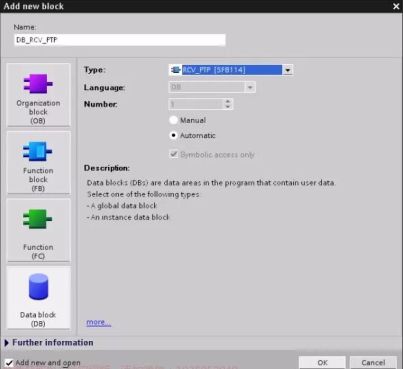Close the Add new block dialog

click(396, 6)
